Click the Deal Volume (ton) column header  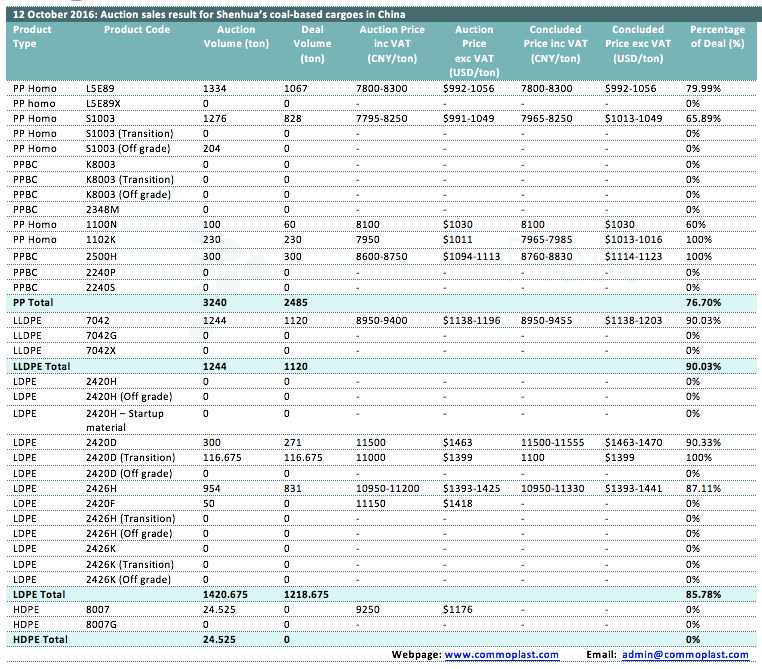pyautogui.click(x=312, y=44)
